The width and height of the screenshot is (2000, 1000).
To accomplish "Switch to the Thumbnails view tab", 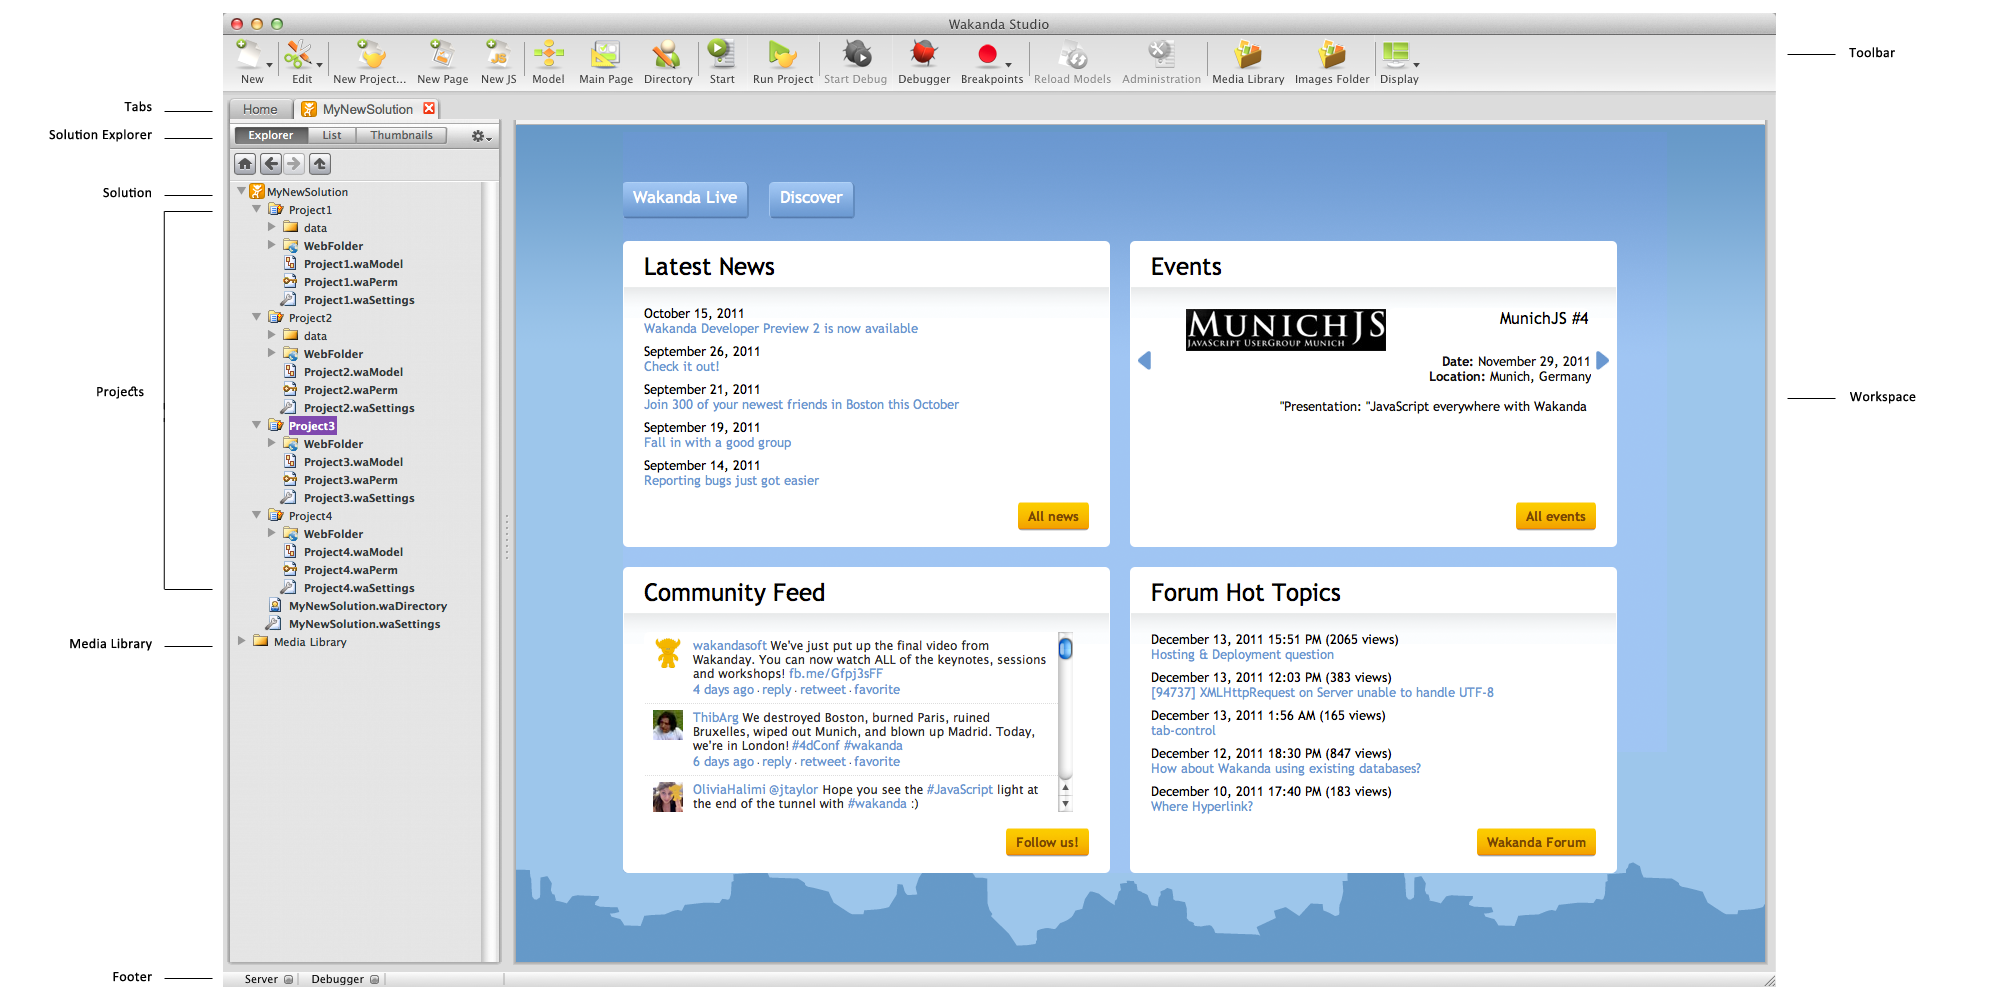I will click(x=401, y=136).
